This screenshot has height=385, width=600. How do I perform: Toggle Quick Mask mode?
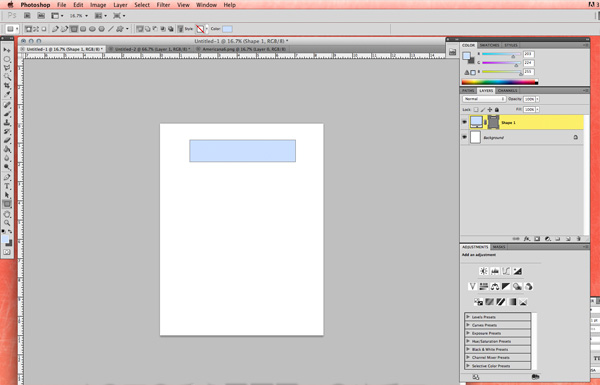(7, 252)
